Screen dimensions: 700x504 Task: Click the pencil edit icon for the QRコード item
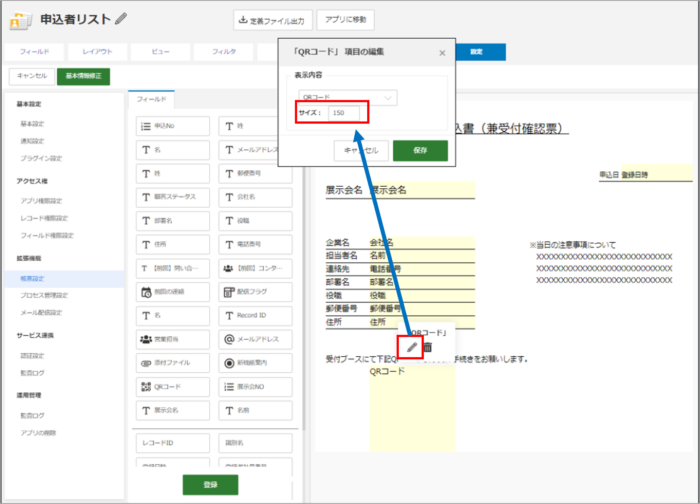point(412,347)
